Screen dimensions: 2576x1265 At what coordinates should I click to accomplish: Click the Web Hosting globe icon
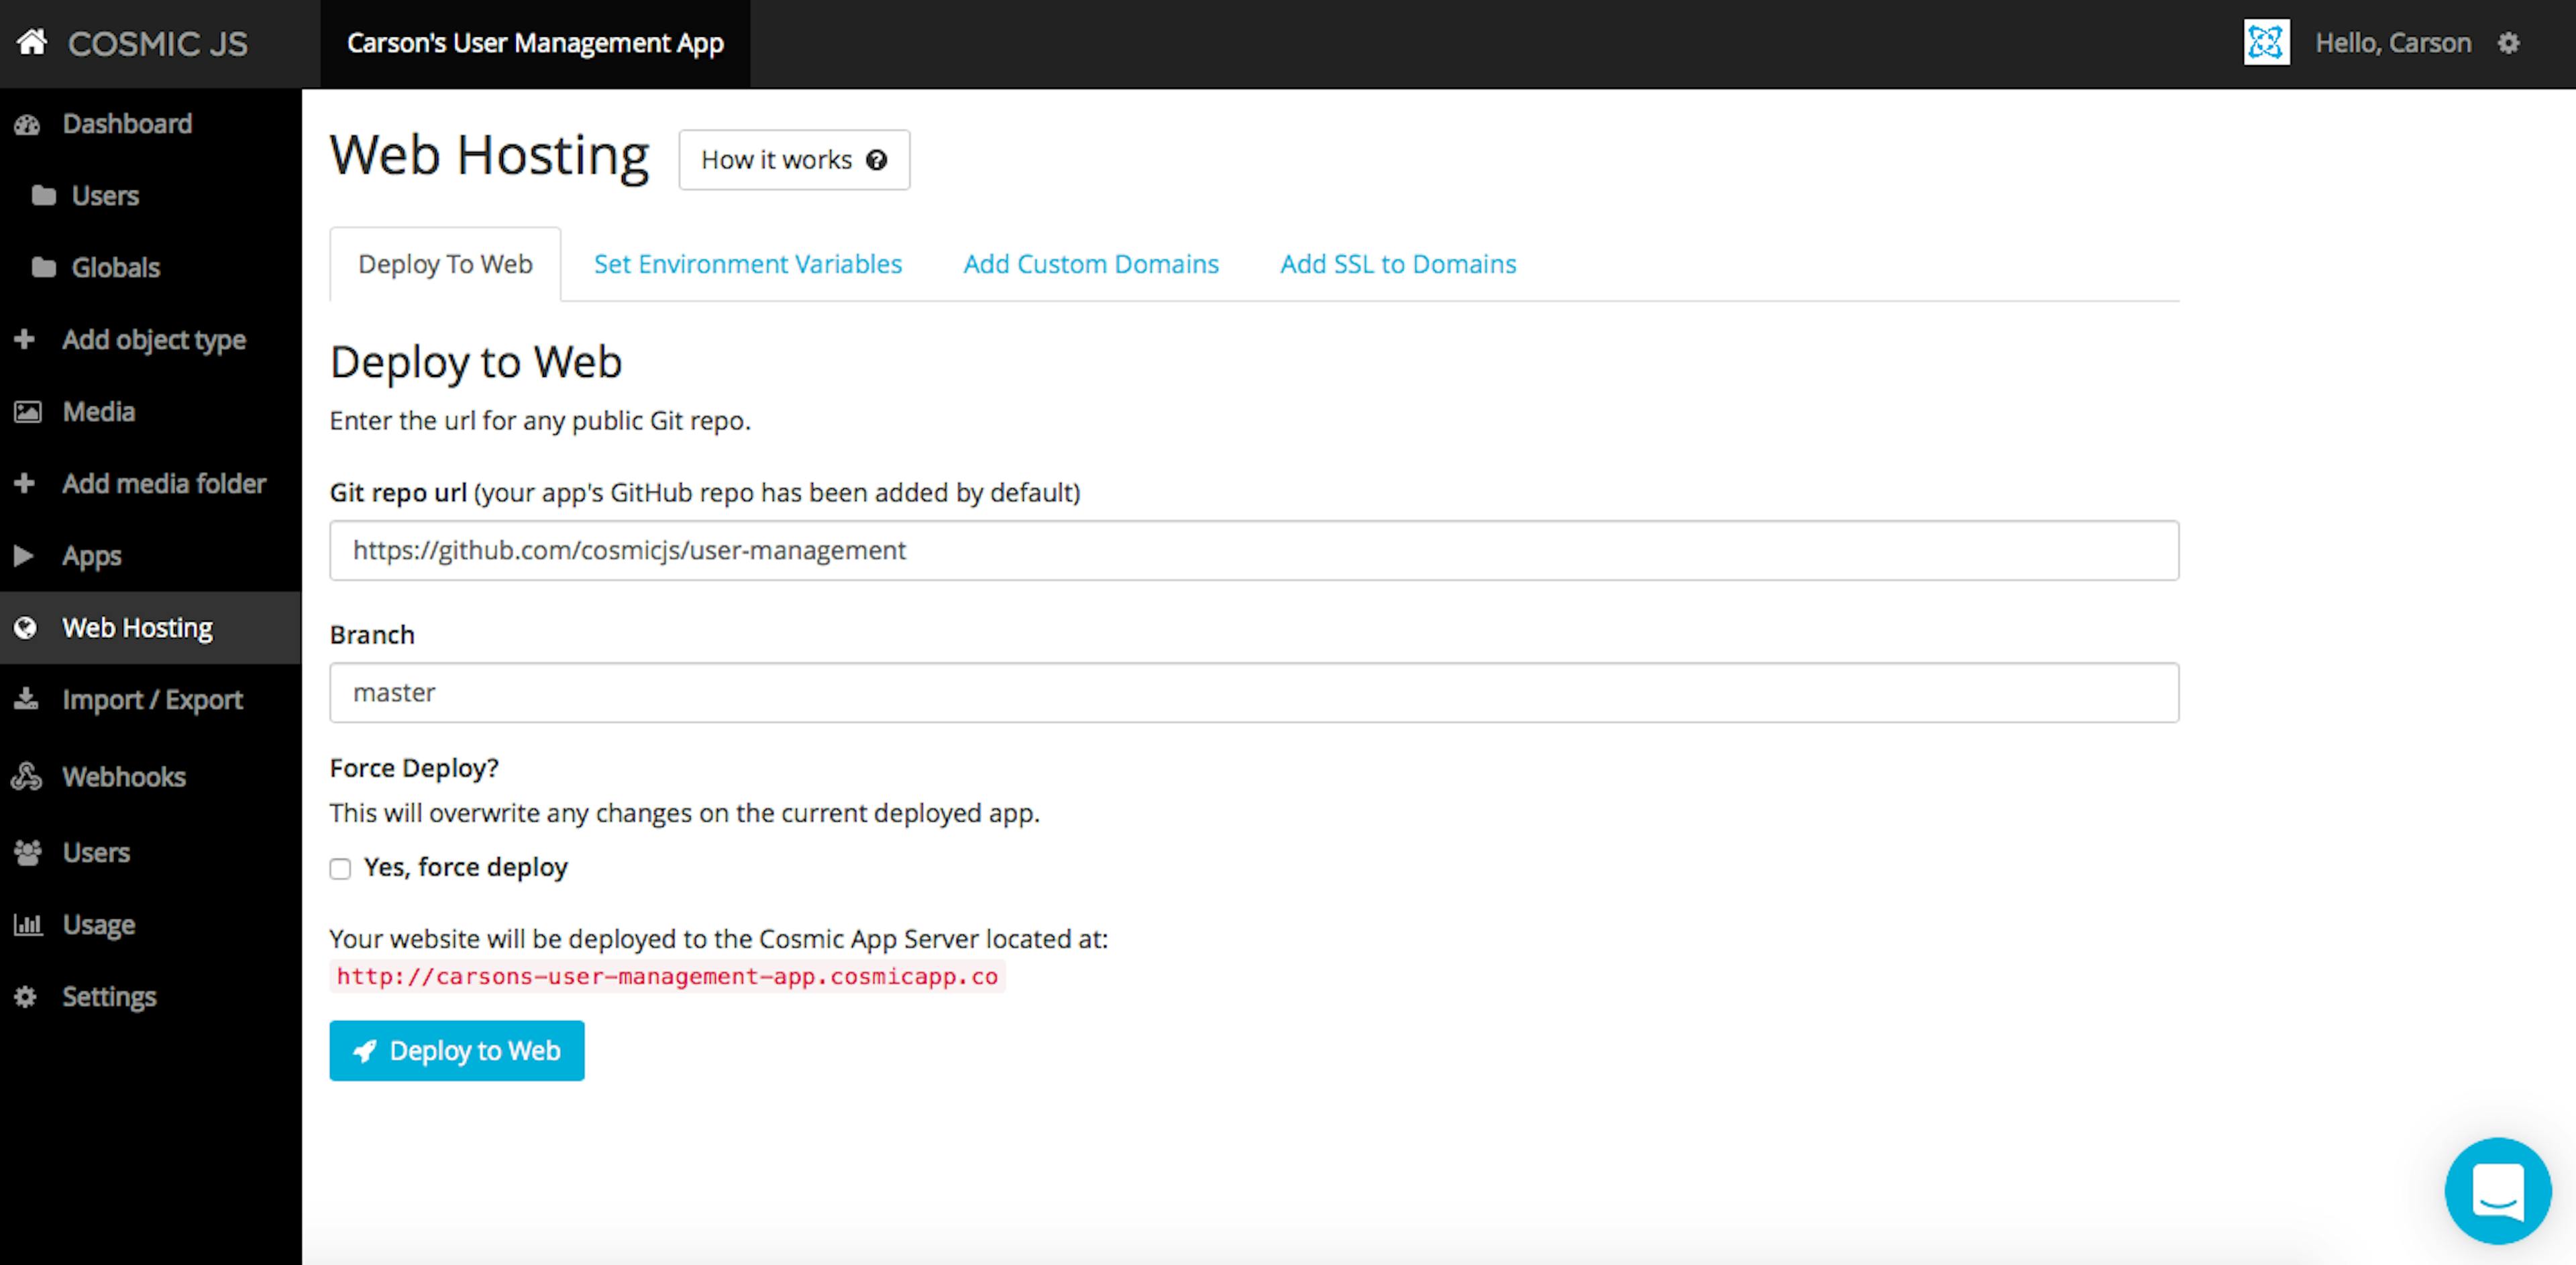25,627
